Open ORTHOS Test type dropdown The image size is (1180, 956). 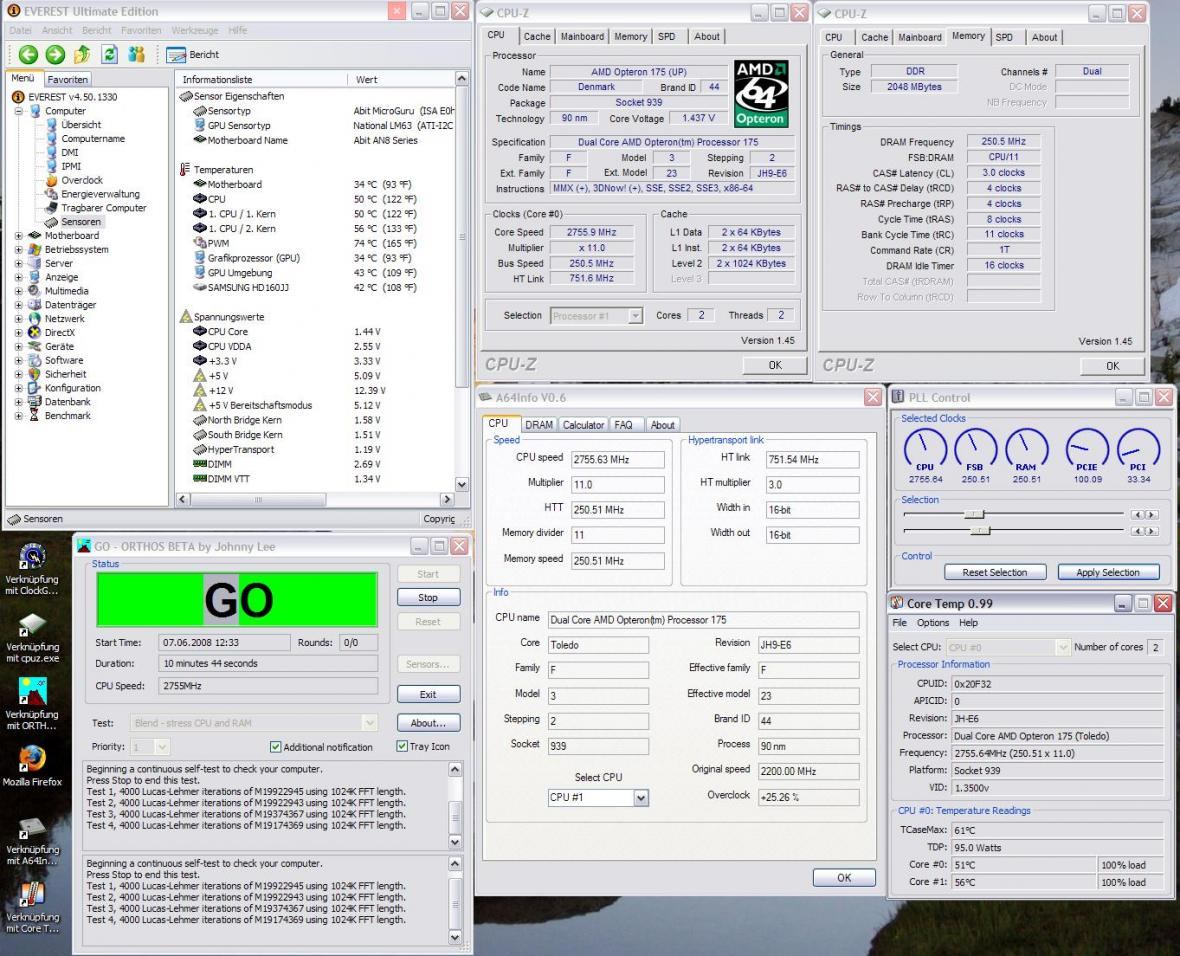370,723
